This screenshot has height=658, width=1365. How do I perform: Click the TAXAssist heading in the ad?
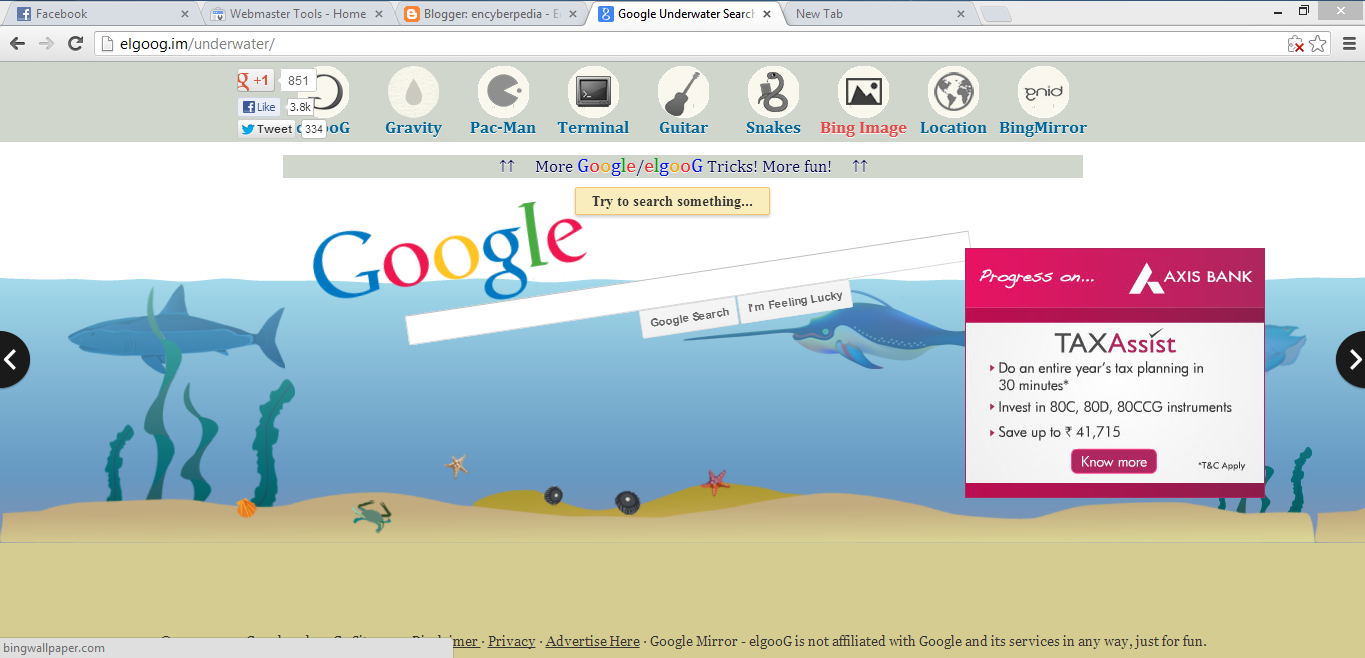click(1115, 342)
